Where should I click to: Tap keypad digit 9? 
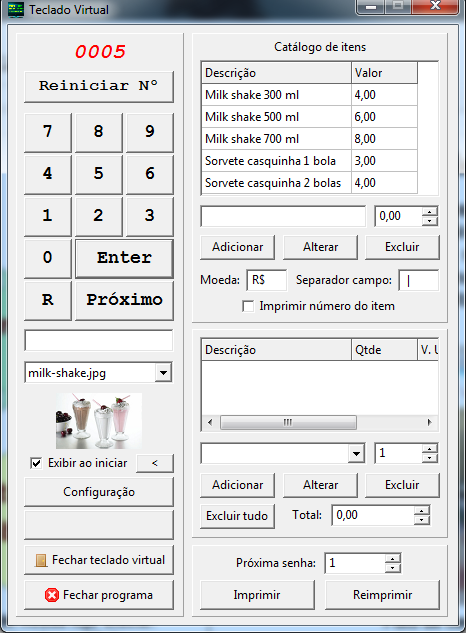click(150, 132)
